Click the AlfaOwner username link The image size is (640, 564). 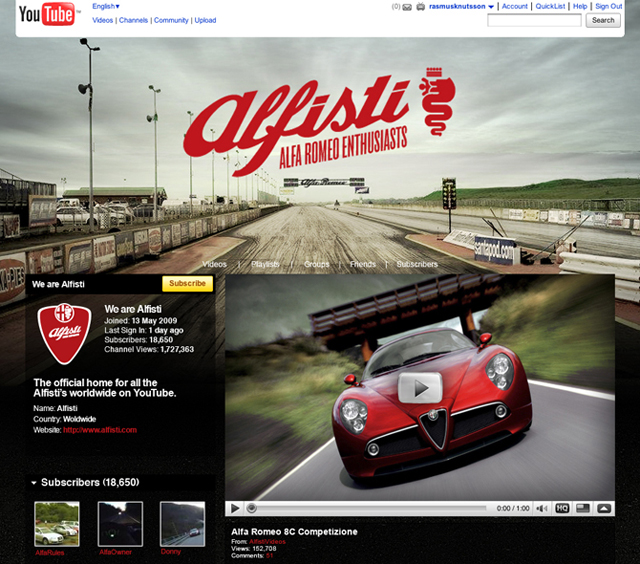(x=116, y=552)
